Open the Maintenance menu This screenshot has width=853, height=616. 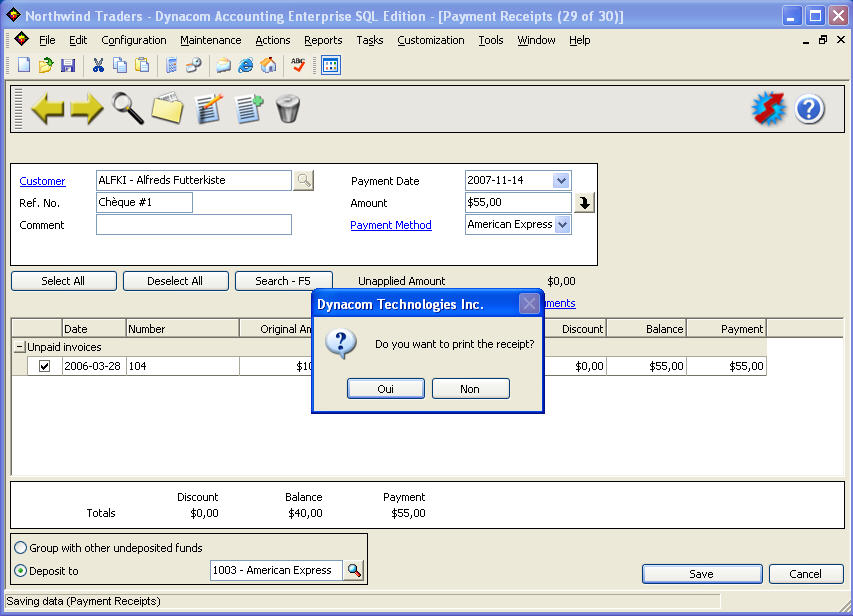pyautogui.click(x=211, y=40)
